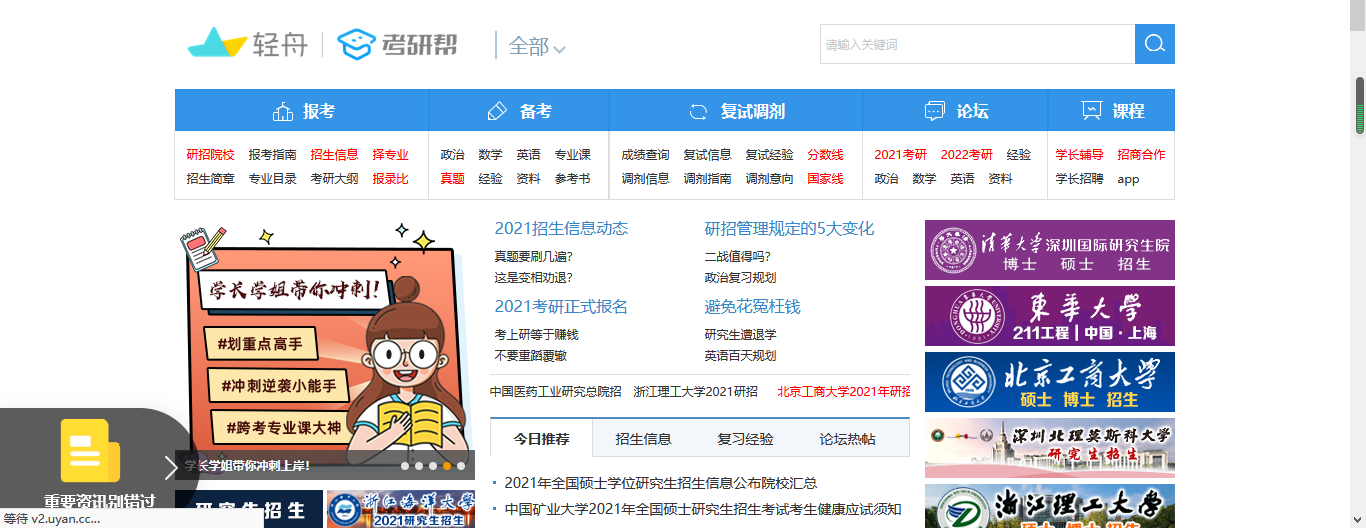Open the 报考指南 link
The width and height of the screenshot is (1366, 528).
coord(272,155)
